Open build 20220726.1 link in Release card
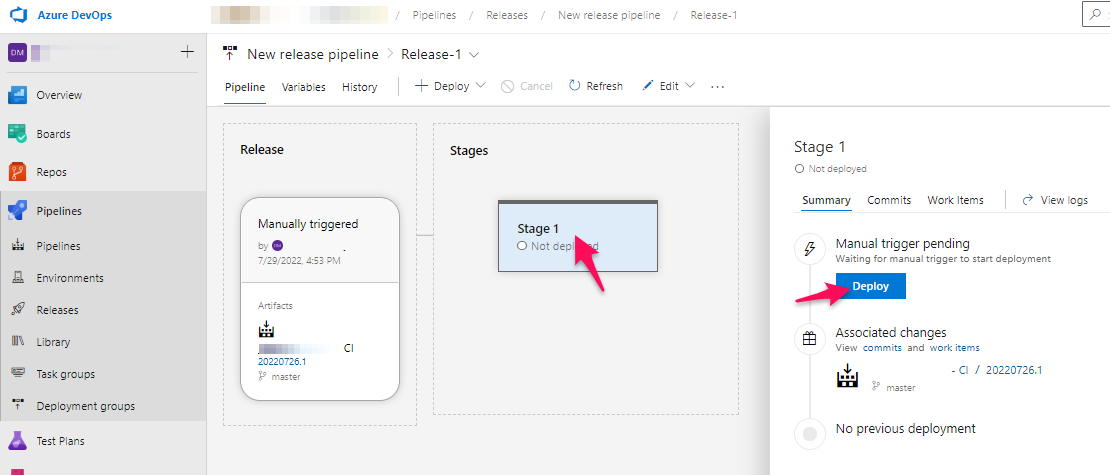The image size is (1110, 475). [x=282, y=362]
